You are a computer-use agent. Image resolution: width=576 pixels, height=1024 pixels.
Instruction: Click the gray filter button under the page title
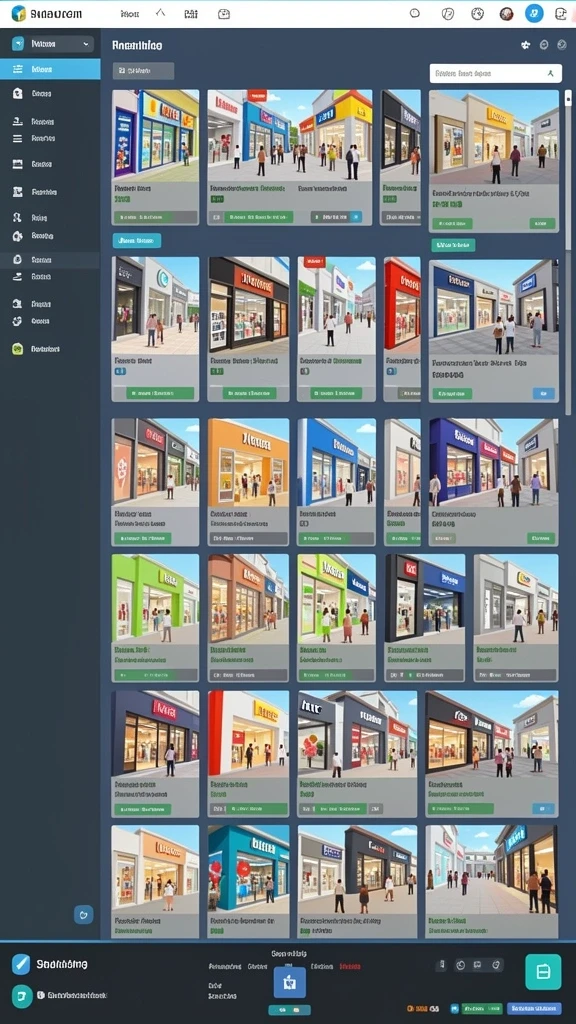pyautogui.click(x=143, y=71)
